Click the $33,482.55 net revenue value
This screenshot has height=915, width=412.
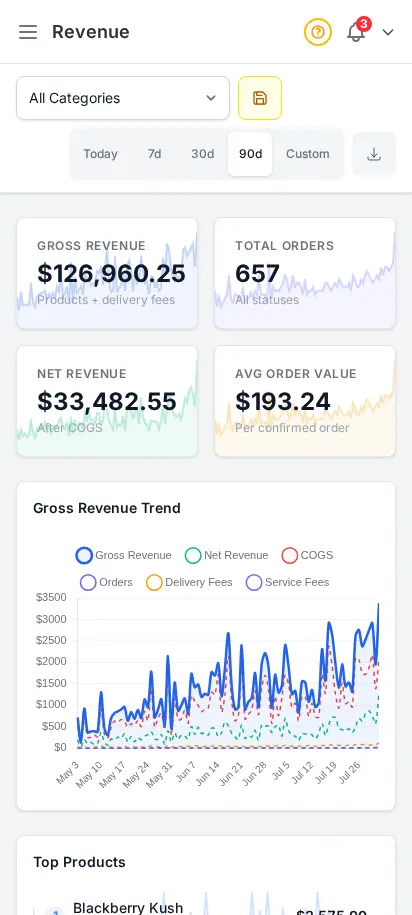coord(107,401)
